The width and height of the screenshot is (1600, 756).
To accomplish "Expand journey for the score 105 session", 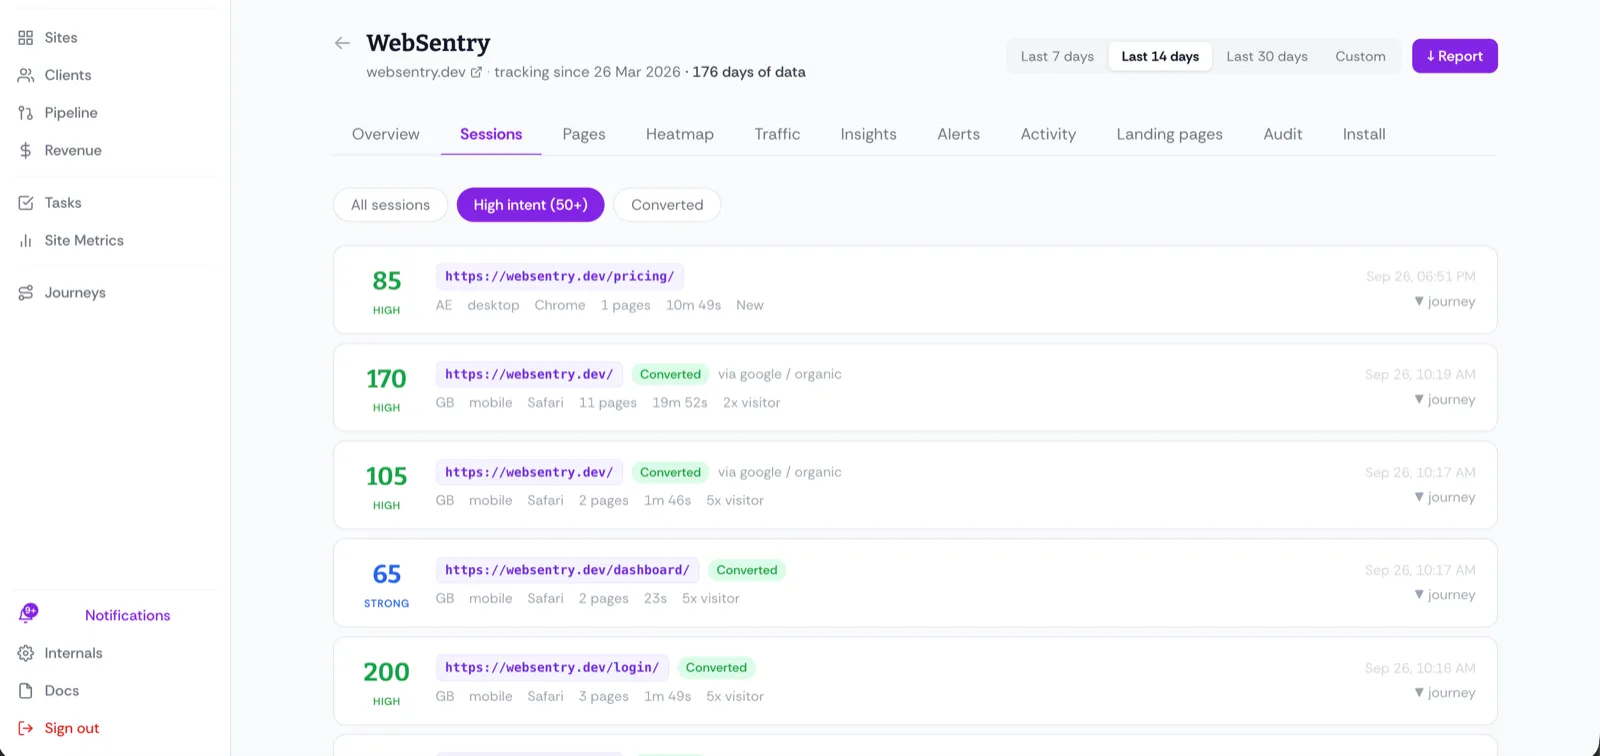I will (1445, 498).
